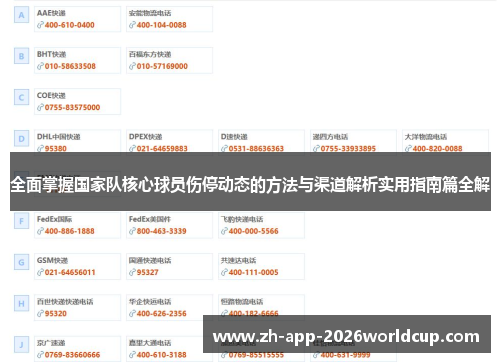Click the link icon beside 0755-83575000
The image size is (500, 362).
pos(40,107)
